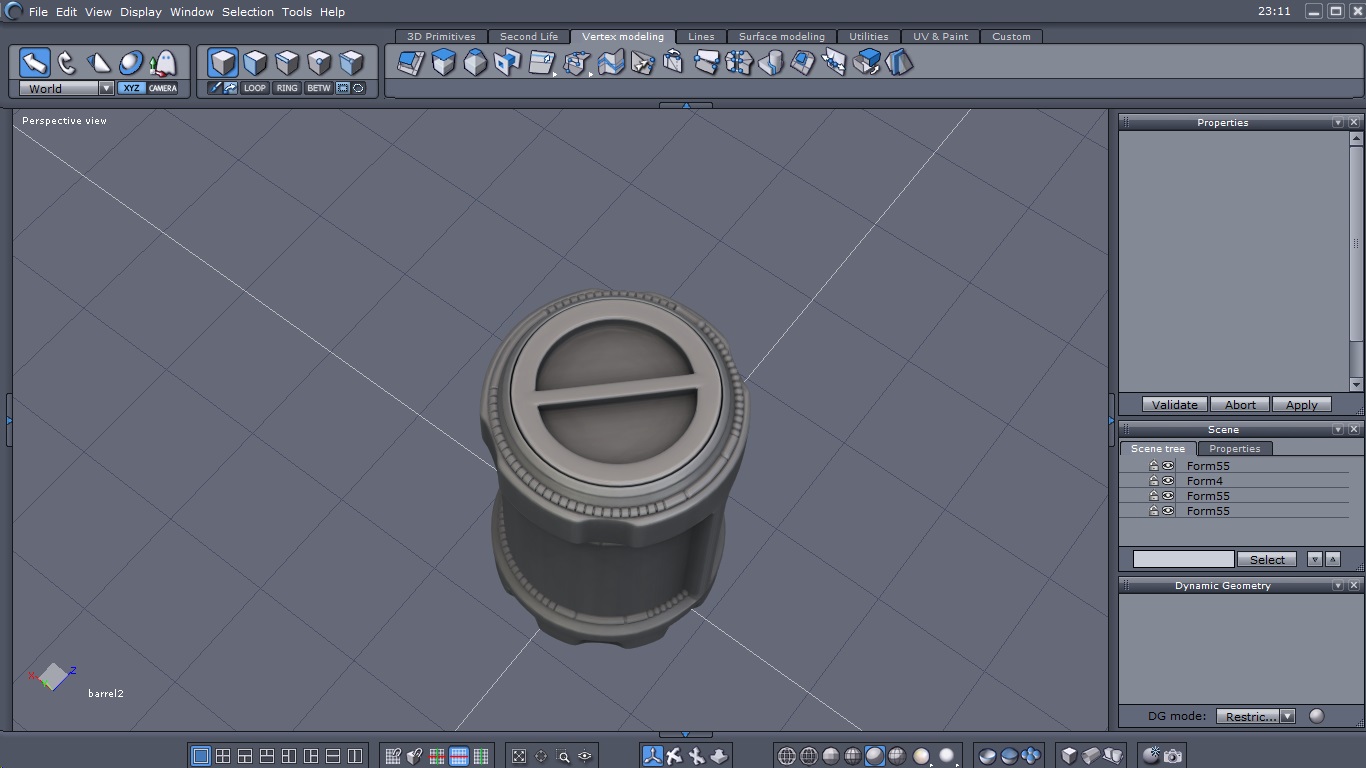
Task: Toggle visibility eye of Form4
Action: coord(1168,481)
